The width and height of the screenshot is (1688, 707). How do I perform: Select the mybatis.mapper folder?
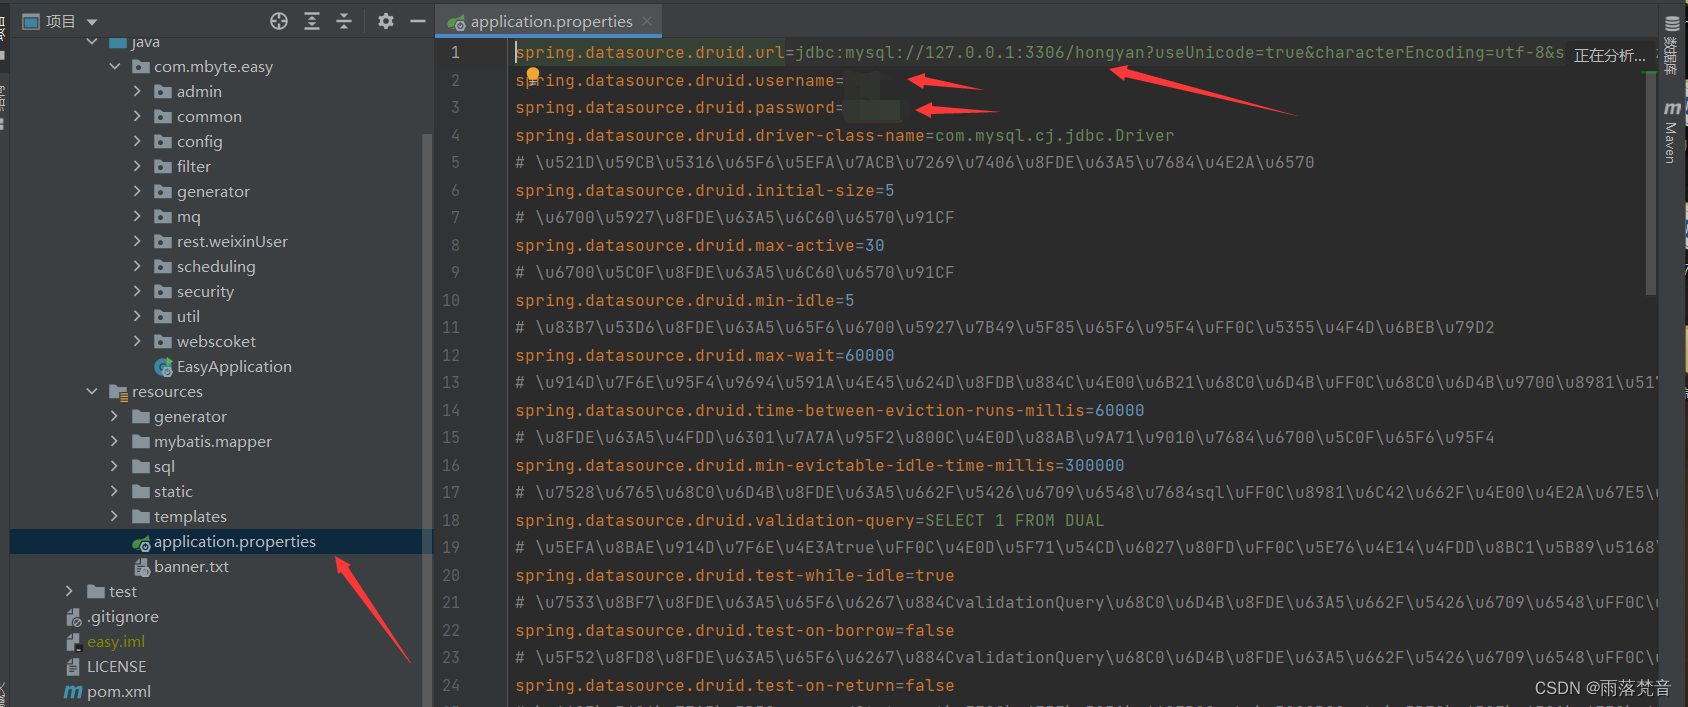212,441
